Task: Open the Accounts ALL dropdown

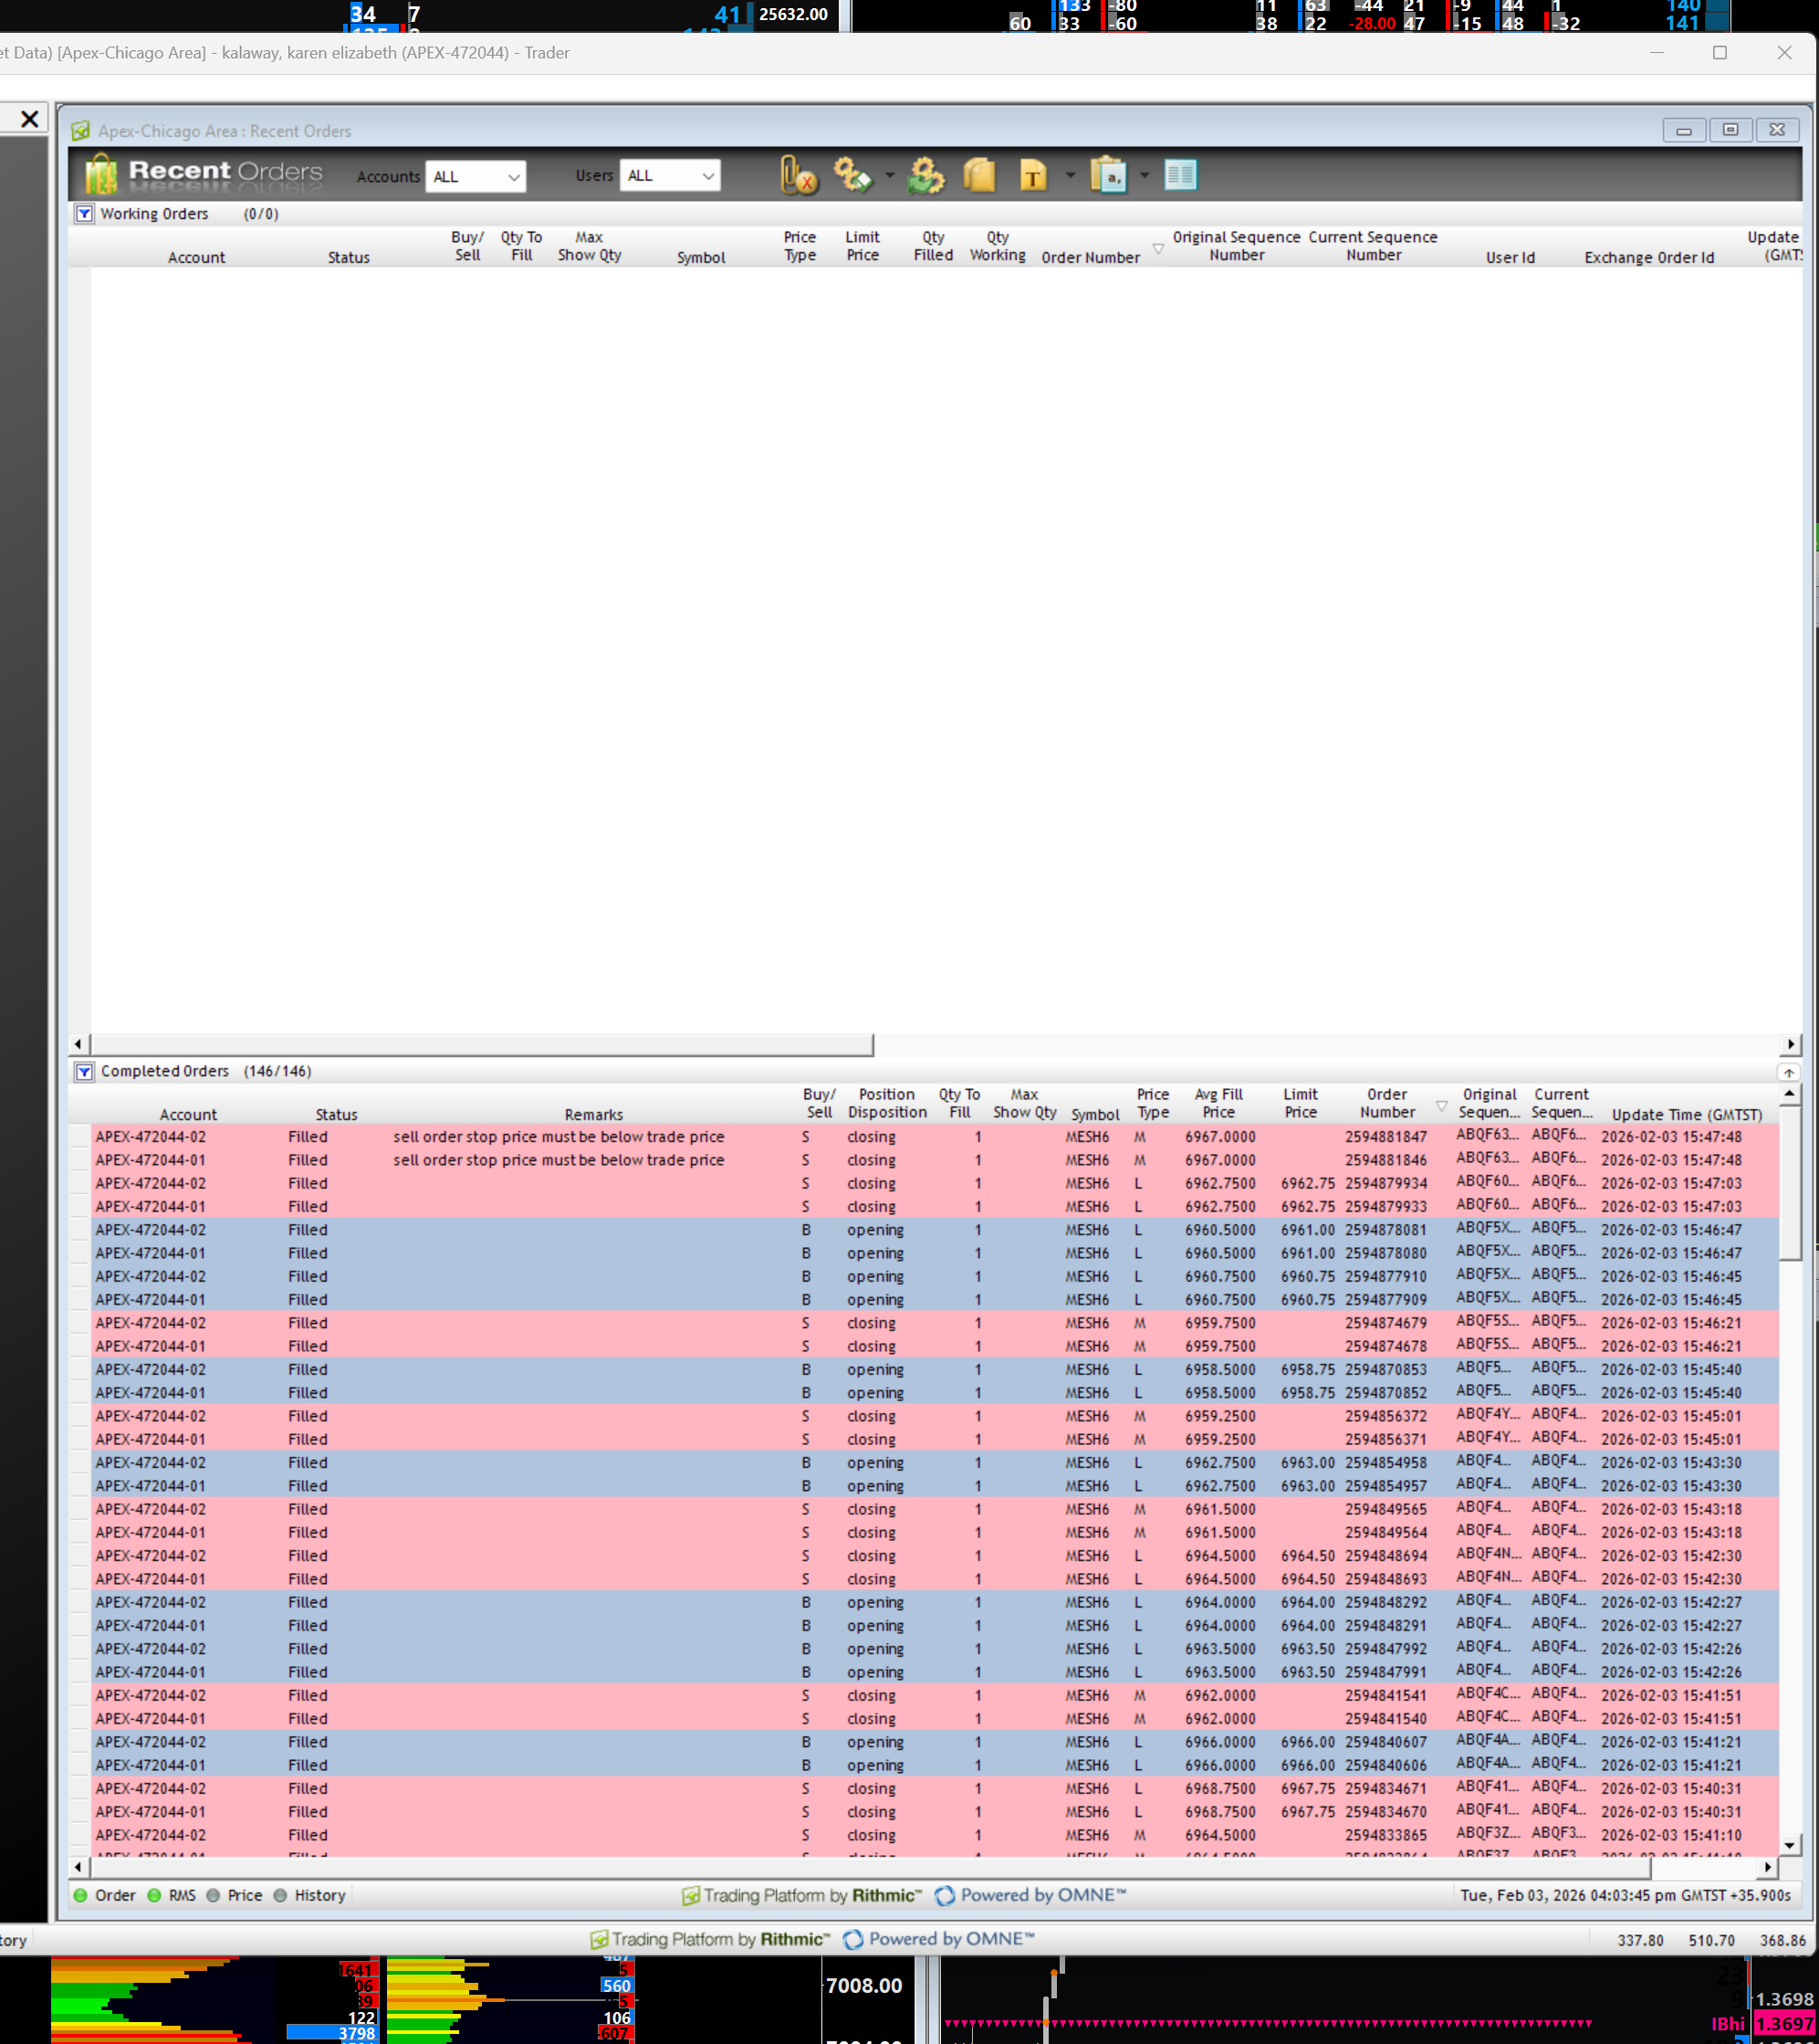Action: pos(476,177)
